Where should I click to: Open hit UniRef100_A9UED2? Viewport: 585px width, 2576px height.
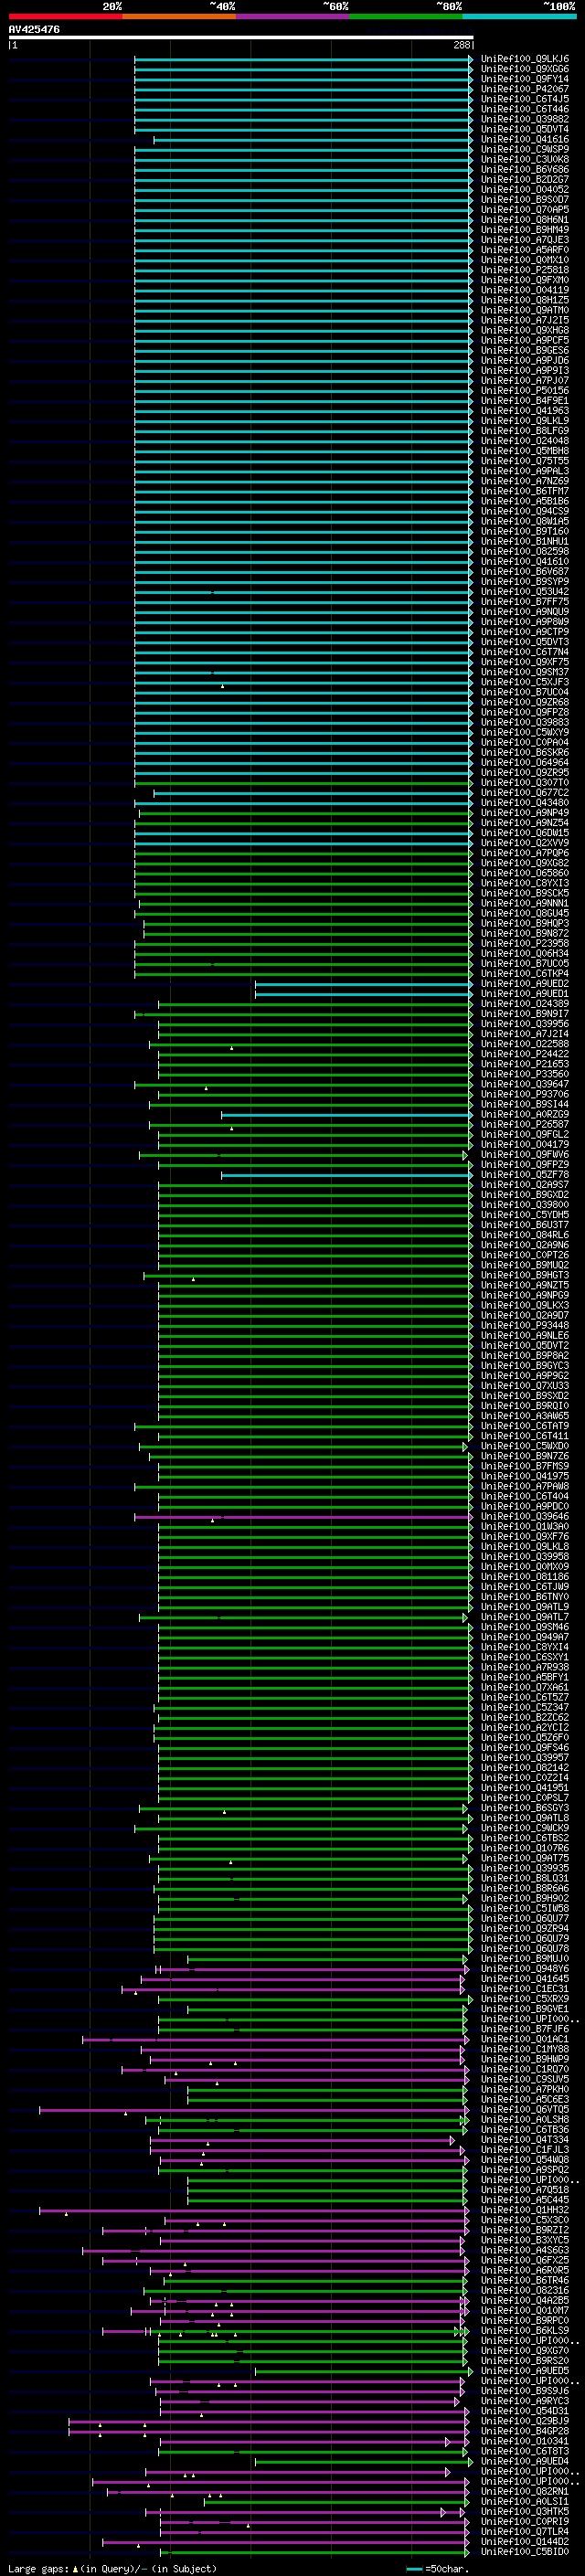point(525,983)
